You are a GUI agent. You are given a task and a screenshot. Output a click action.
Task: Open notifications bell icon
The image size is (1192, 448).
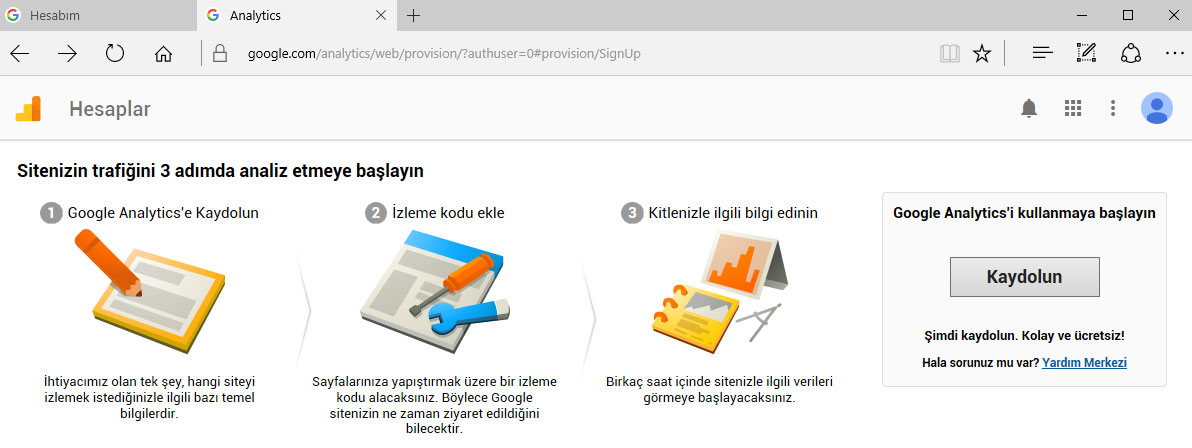click(1029, 109)
